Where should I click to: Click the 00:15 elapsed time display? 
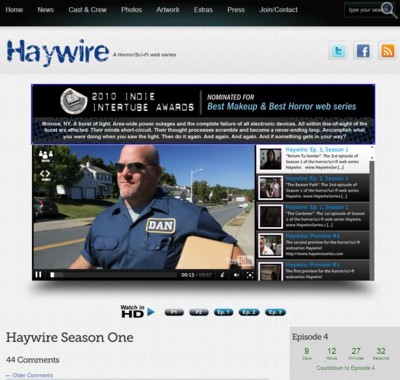pyautogui.click(x=188, y=275)
